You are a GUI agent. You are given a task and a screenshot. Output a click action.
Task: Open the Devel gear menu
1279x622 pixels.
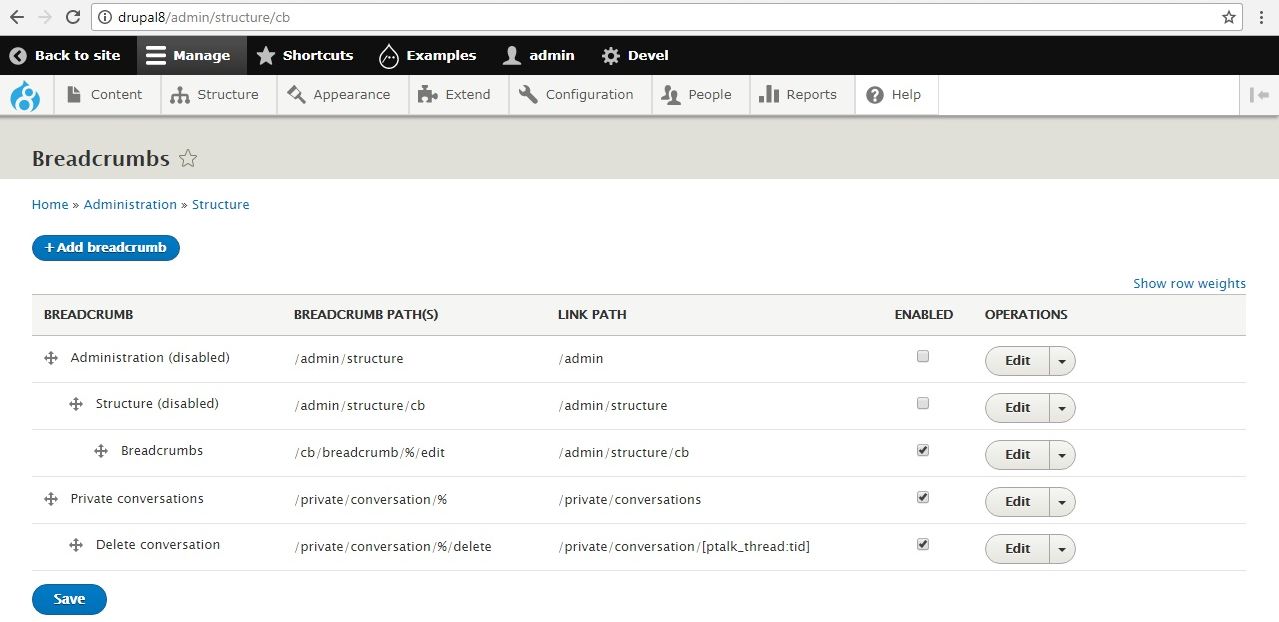(x=611, y=55)
